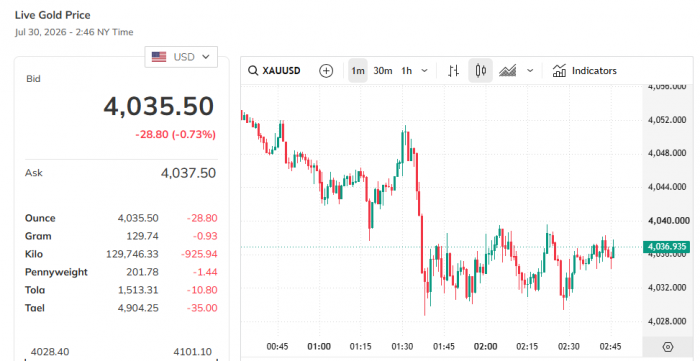Open the XAUUSD symbol search
Viewport: 700px width, 361px height.
click(274, 71)
